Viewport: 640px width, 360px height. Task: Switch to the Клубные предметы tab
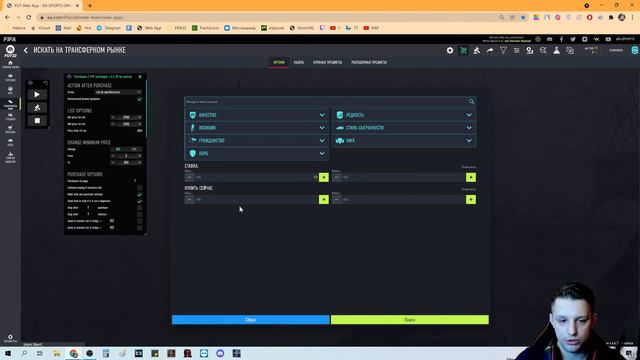(327, 62)
